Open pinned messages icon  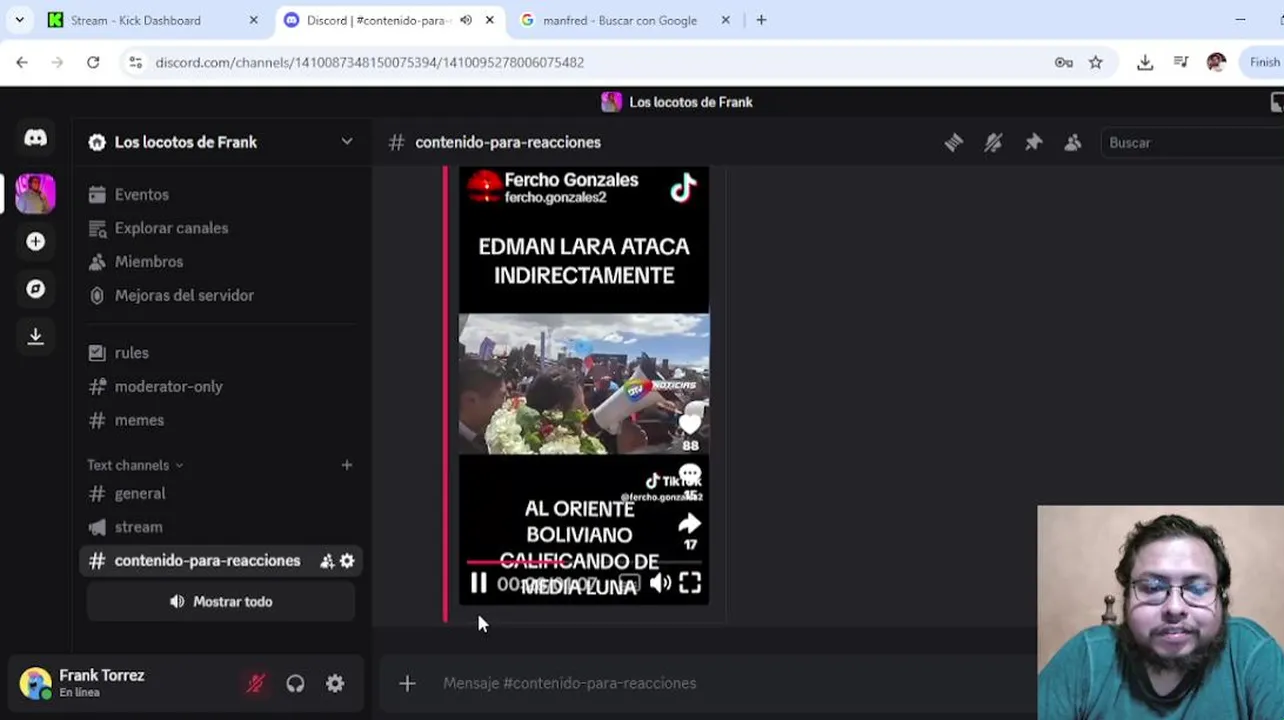pos(1033,143)
